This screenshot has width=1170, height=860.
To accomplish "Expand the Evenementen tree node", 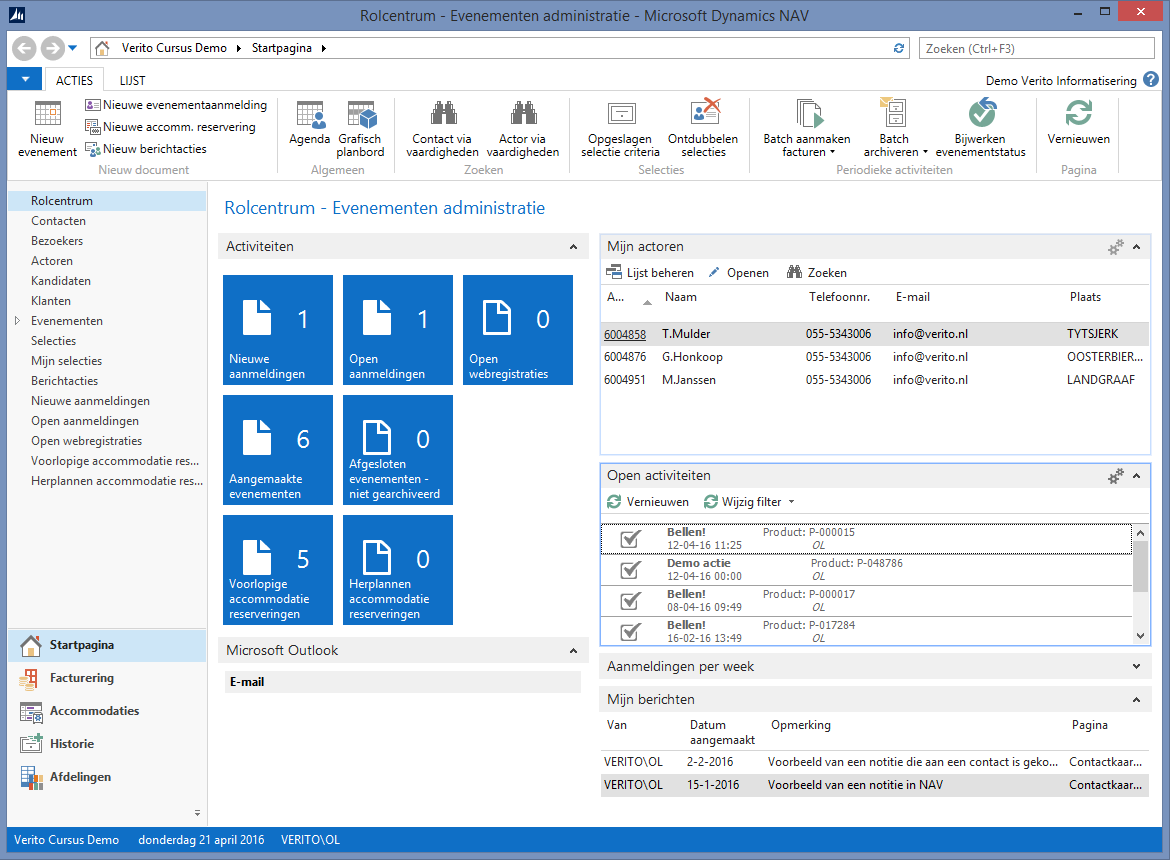I will tap(17, 321).
